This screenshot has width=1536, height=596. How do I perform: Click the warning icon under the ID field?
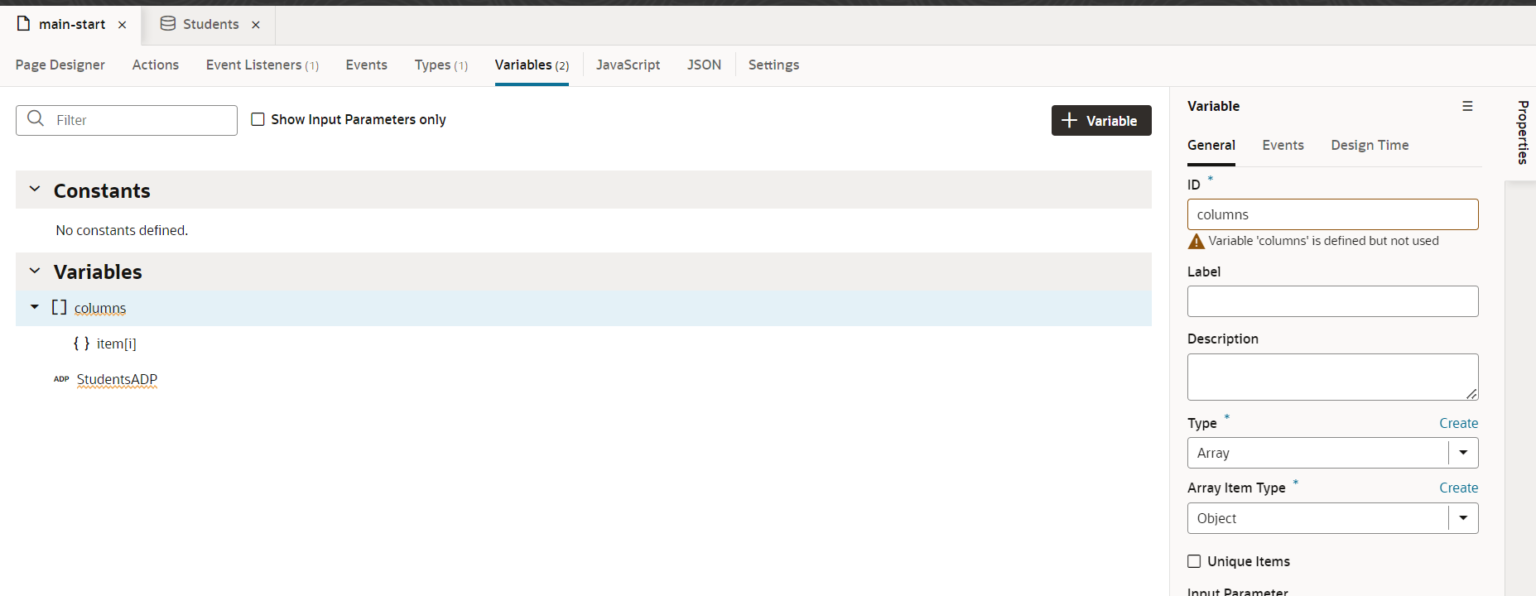1196,240
